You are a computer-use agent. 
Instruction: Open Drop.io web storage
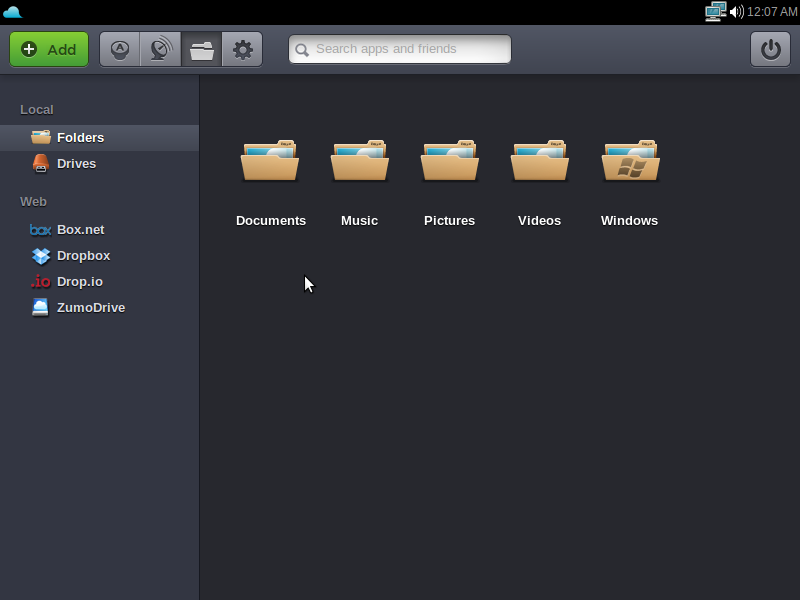tap(79, 282)
